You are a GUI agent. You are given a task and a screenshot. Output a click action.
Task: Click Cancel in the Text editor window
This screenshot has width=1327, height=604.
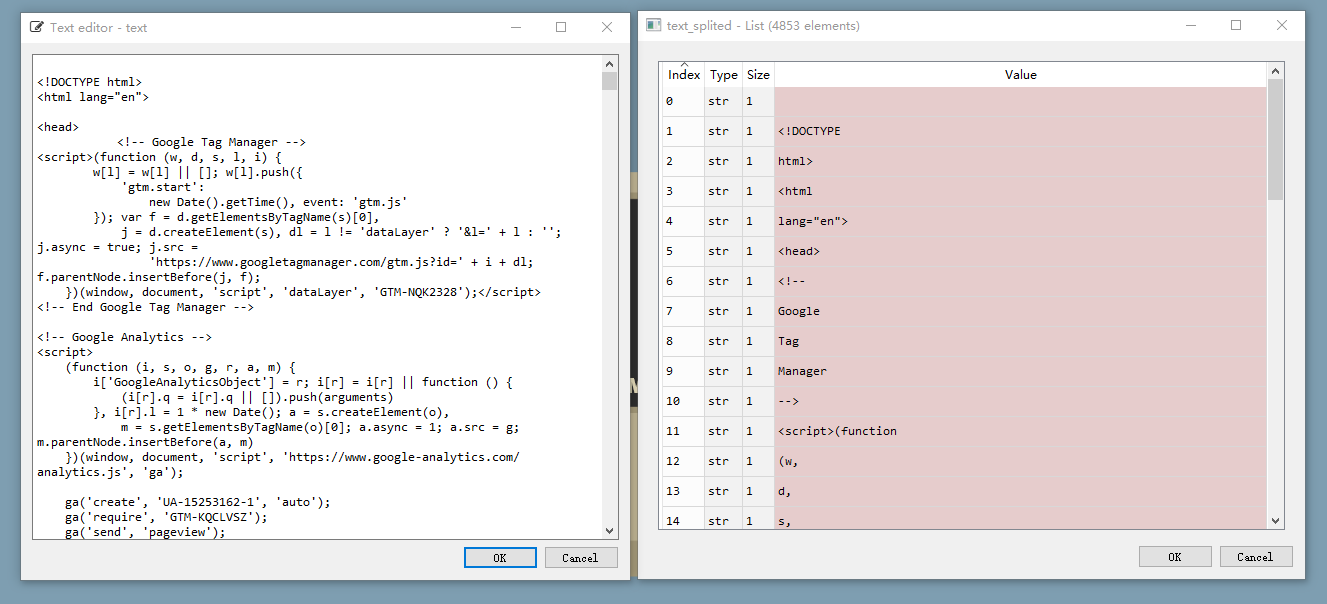[x=580, y=557]
